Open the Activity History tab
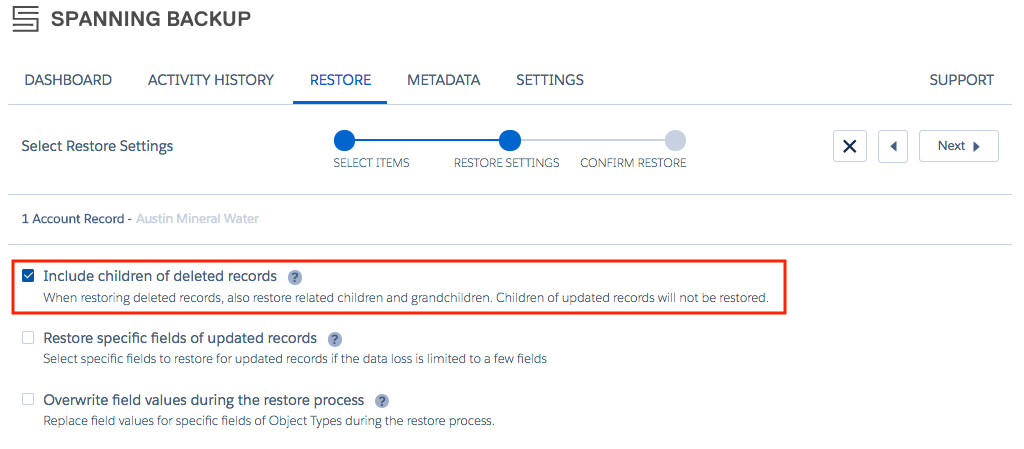This screenshot has height=449, width=1024. click(211, 80)
